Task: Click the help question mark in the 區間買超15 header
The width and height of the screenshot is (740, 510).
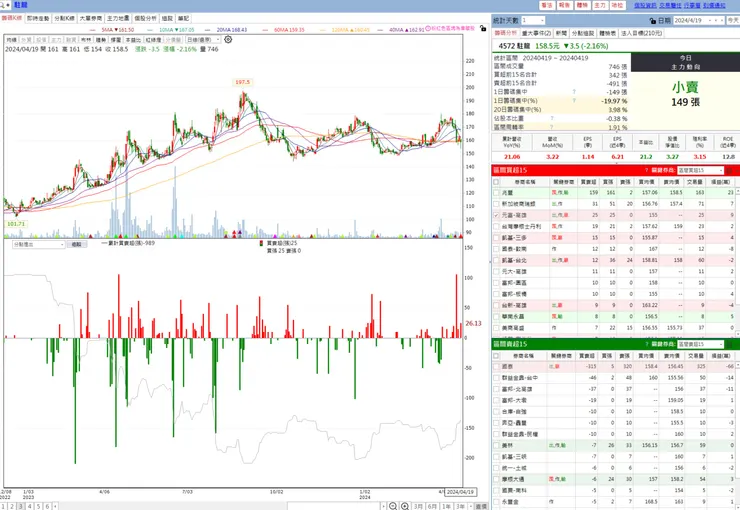Action: [646, 170]
